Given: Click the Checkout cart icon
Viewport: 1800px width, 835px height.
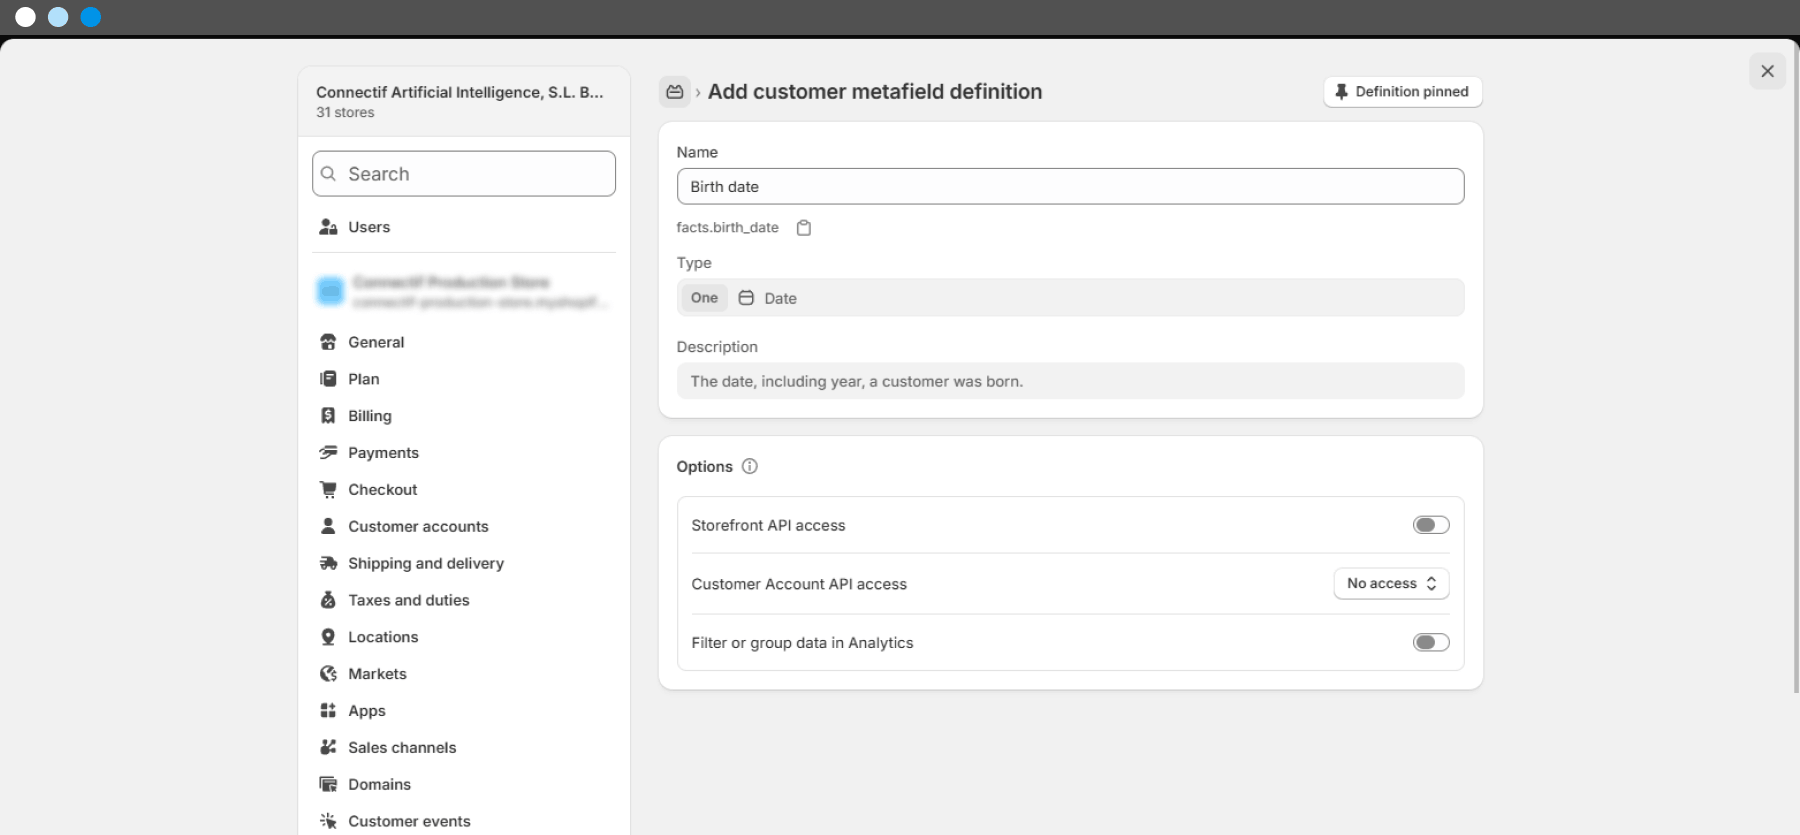Looking at the screenshot, I should click(x=328, y=490).
